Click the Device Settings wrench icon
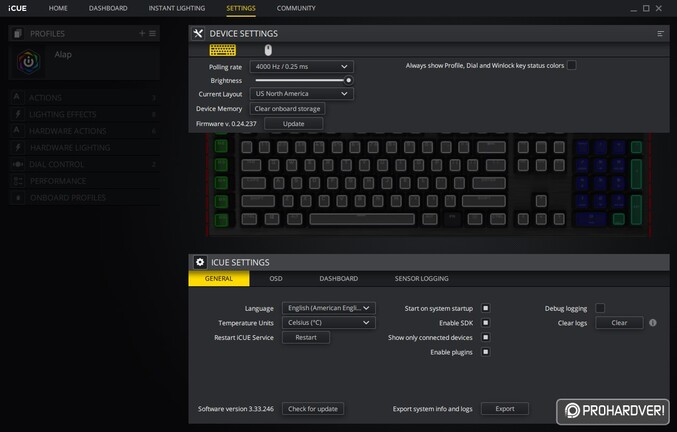This screenshot has height=432, width=677. pos(198,34)
